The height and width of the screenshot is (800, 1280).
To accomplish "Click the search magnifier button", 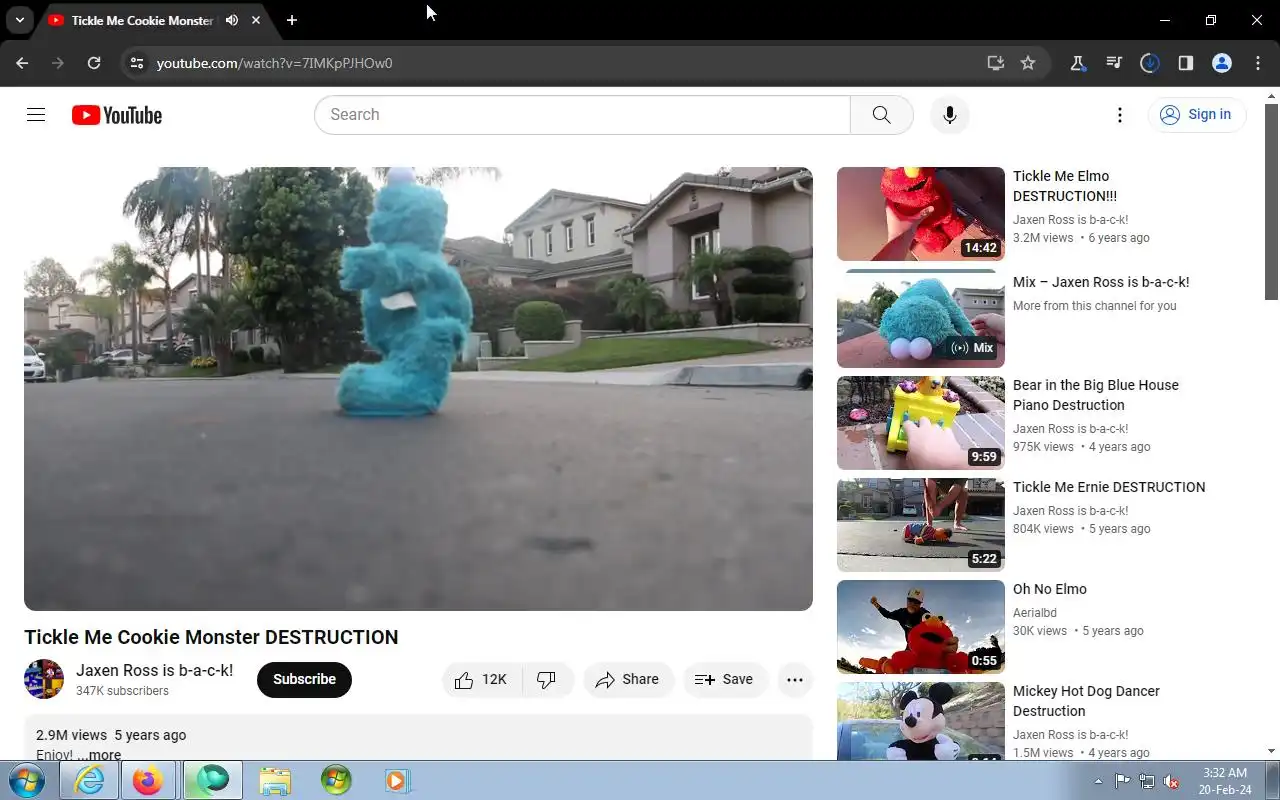I will click(881, 115).
